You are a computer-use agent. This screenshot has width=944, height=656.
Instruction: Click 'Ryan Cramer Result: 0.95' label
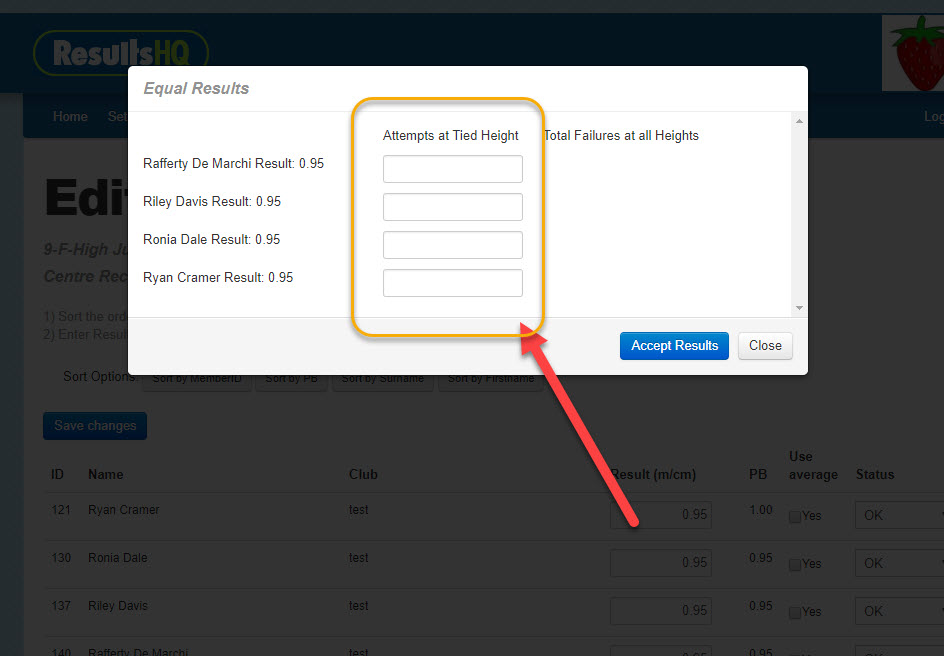click(x=218, y=277)
